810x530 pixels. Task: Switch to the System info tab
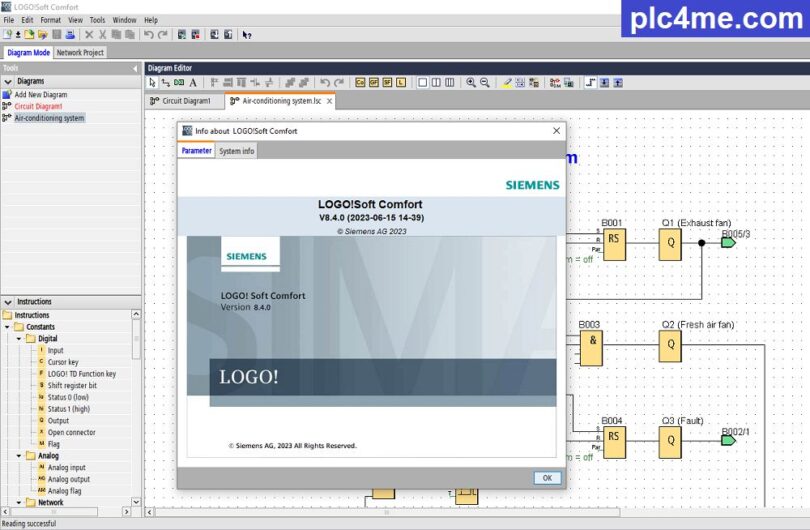point(237,151)
